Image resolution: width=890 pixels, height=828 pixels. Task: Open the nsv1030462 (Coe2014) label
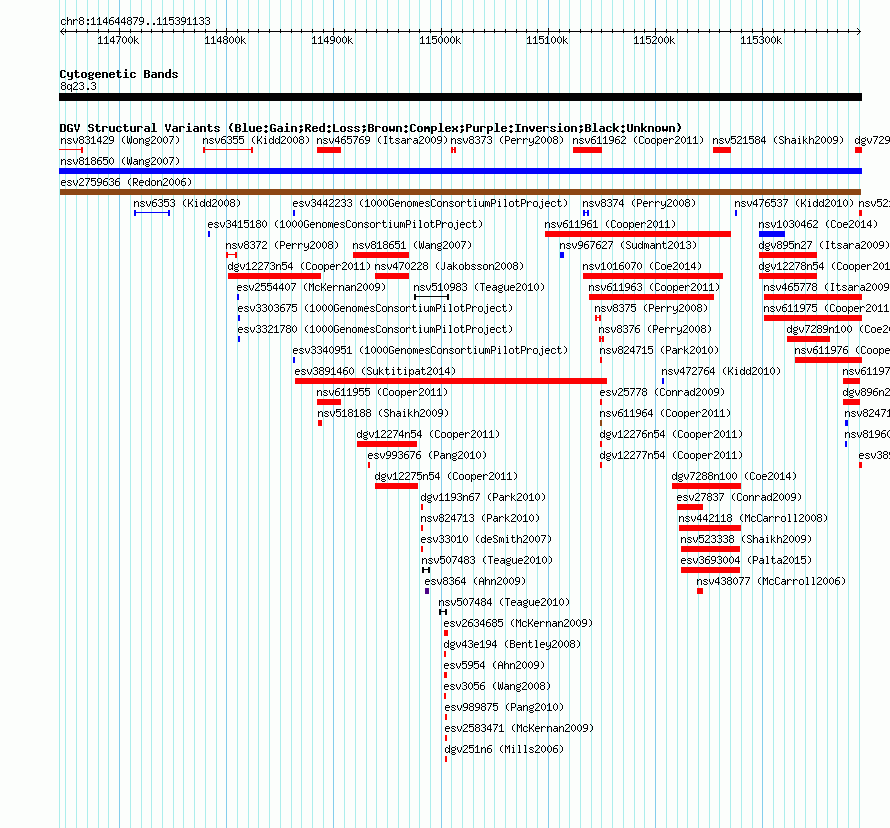pos(818,224)
